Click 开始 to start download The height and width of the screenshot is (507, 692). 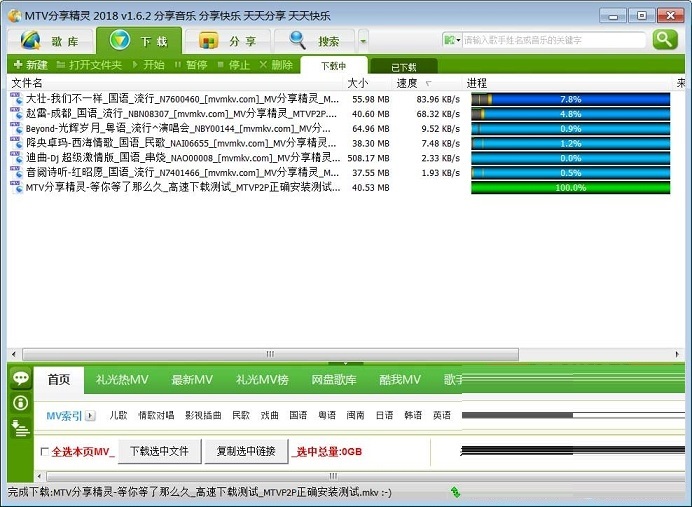pyautogui.click(x=149, y=65)
